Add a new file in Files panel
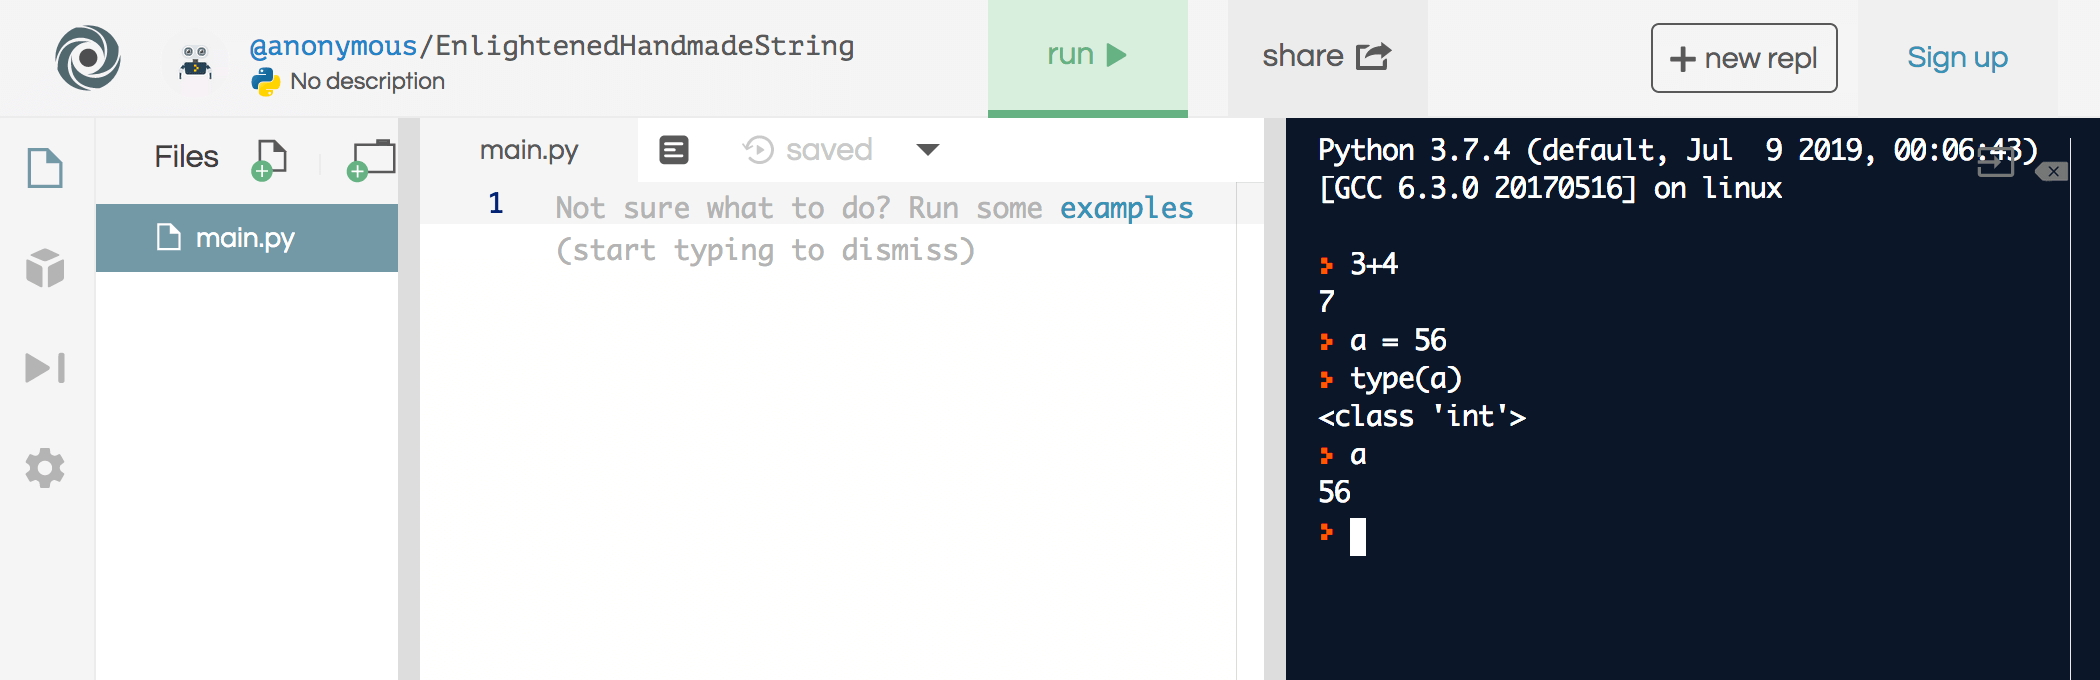Screen dimensions: 2100x680 [x=269, y=159]
